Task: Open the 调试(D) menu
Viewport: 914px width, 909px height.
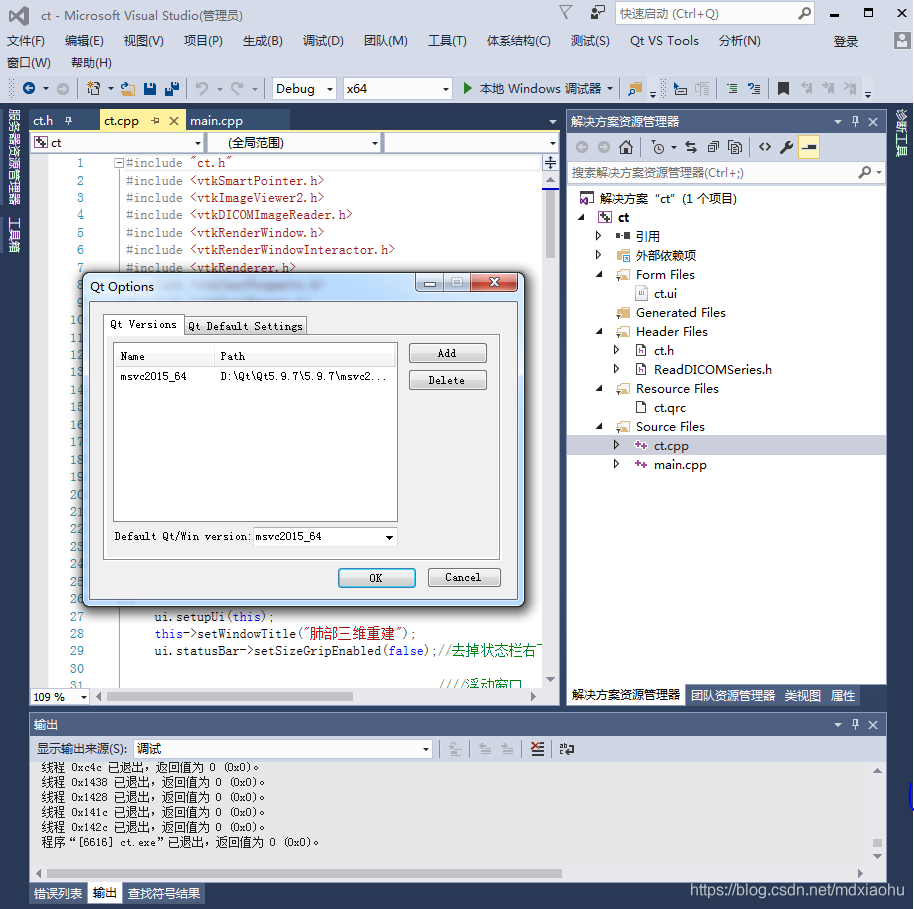Action: click(x=323, y=41)
